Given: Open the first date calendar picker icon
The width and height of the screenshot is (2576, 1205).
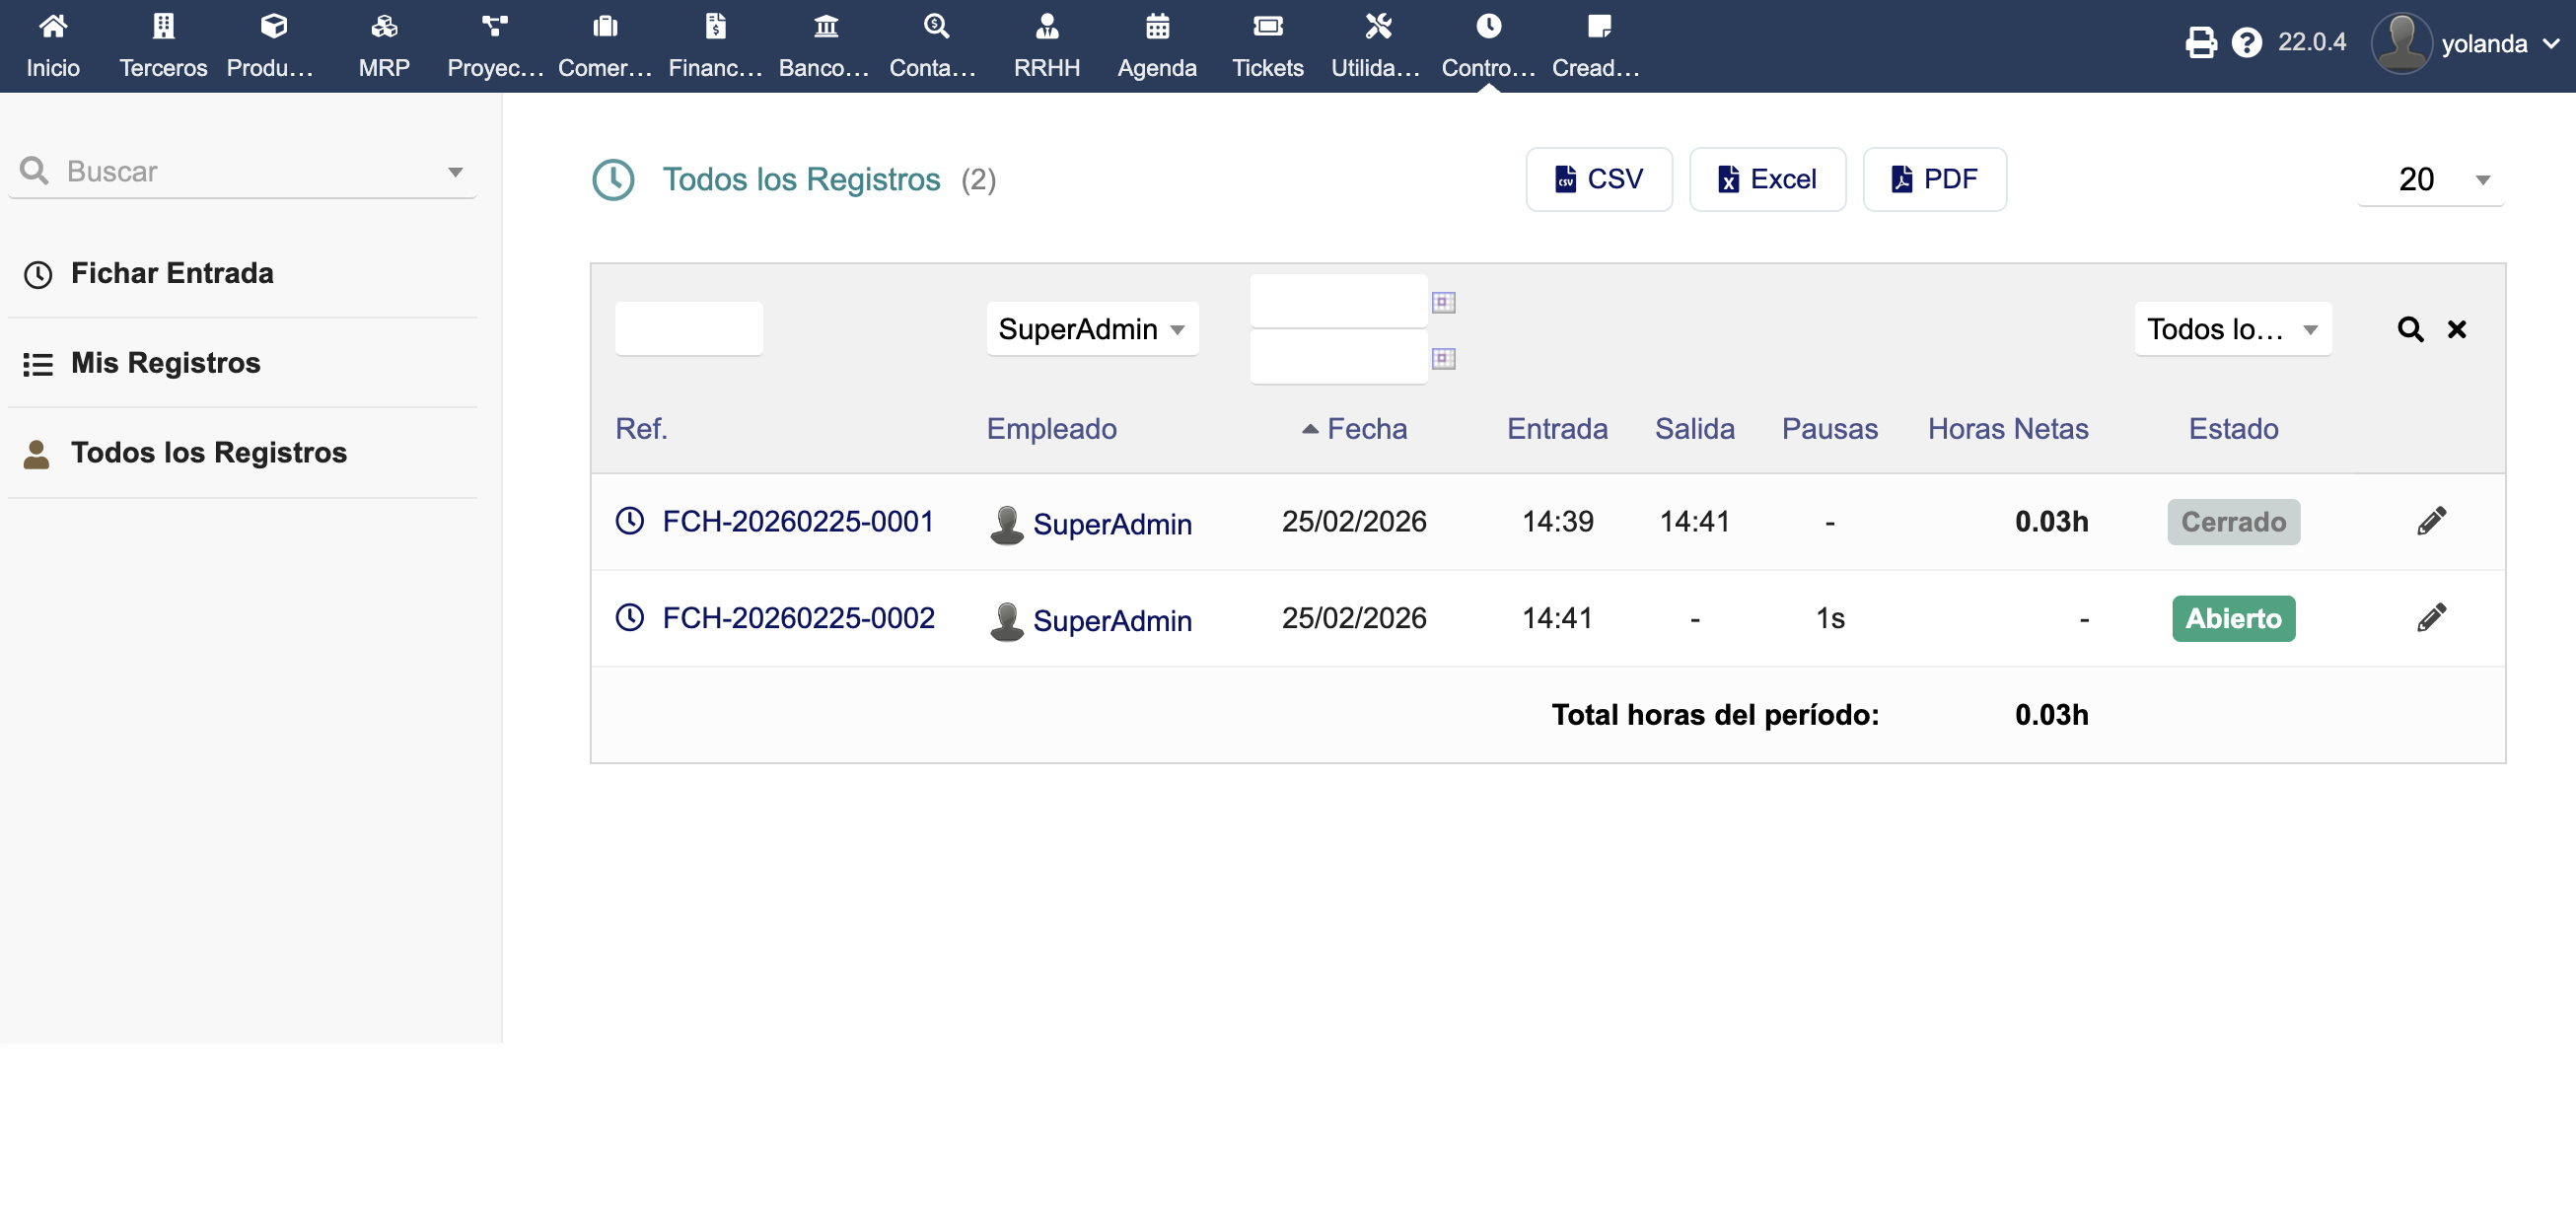Looking at the screenshot, I should coord(1443,302).
